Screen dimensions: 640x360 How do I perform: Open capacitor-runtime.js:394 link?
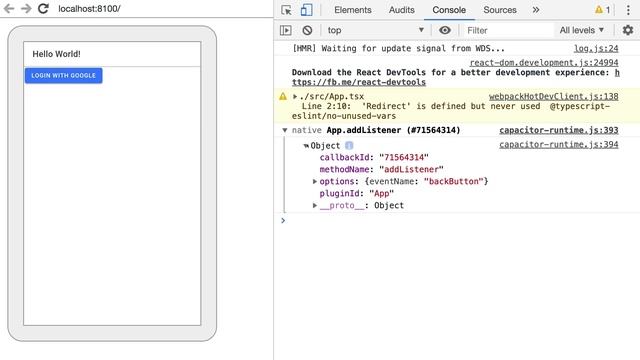(559, 144)
